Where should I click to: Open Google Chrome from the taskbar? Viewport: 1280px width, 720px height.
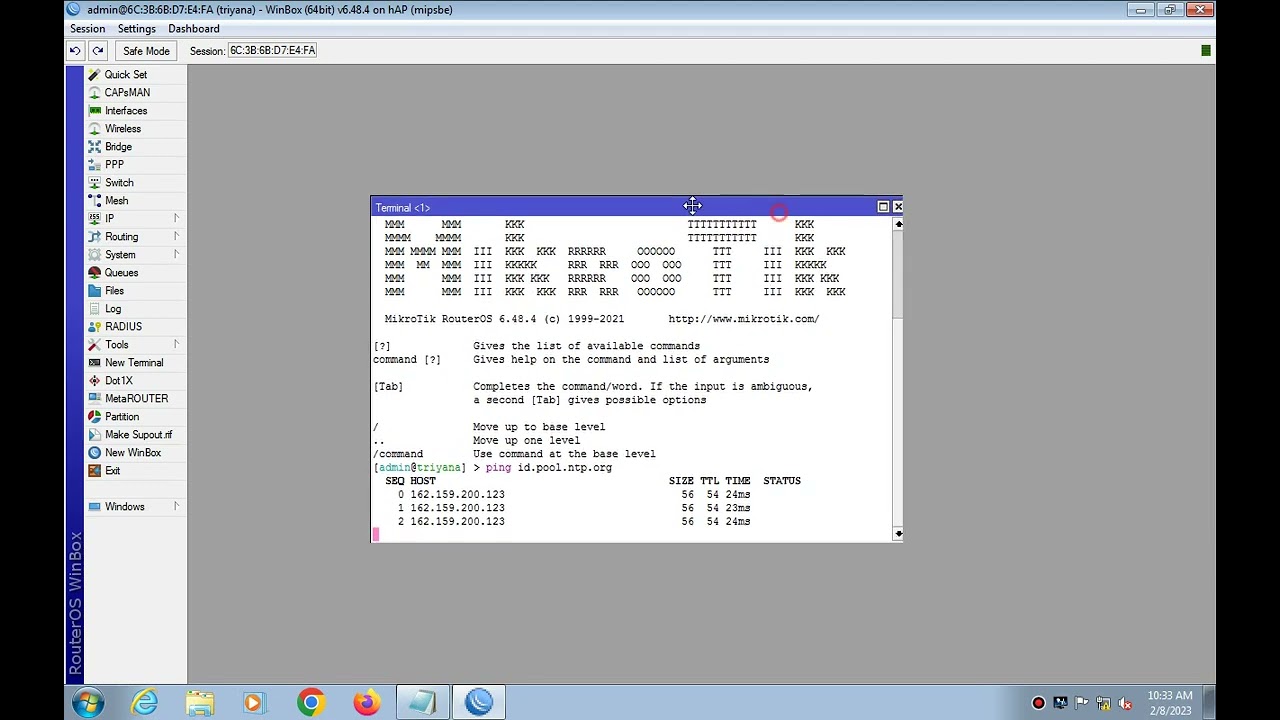point(311,703)
